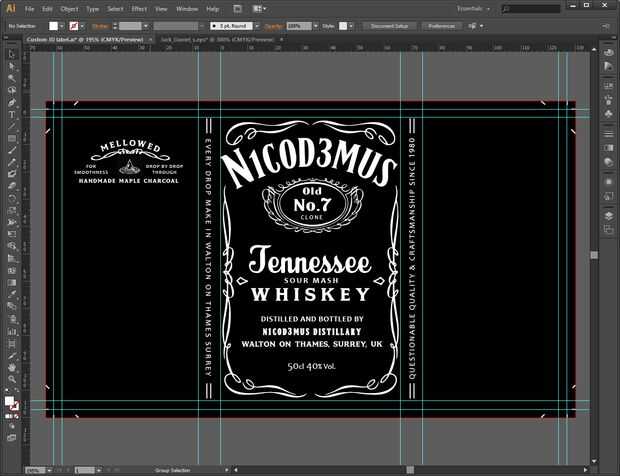
Task: Click the Stroke link in control bar
Action: [x=101, y=26]
